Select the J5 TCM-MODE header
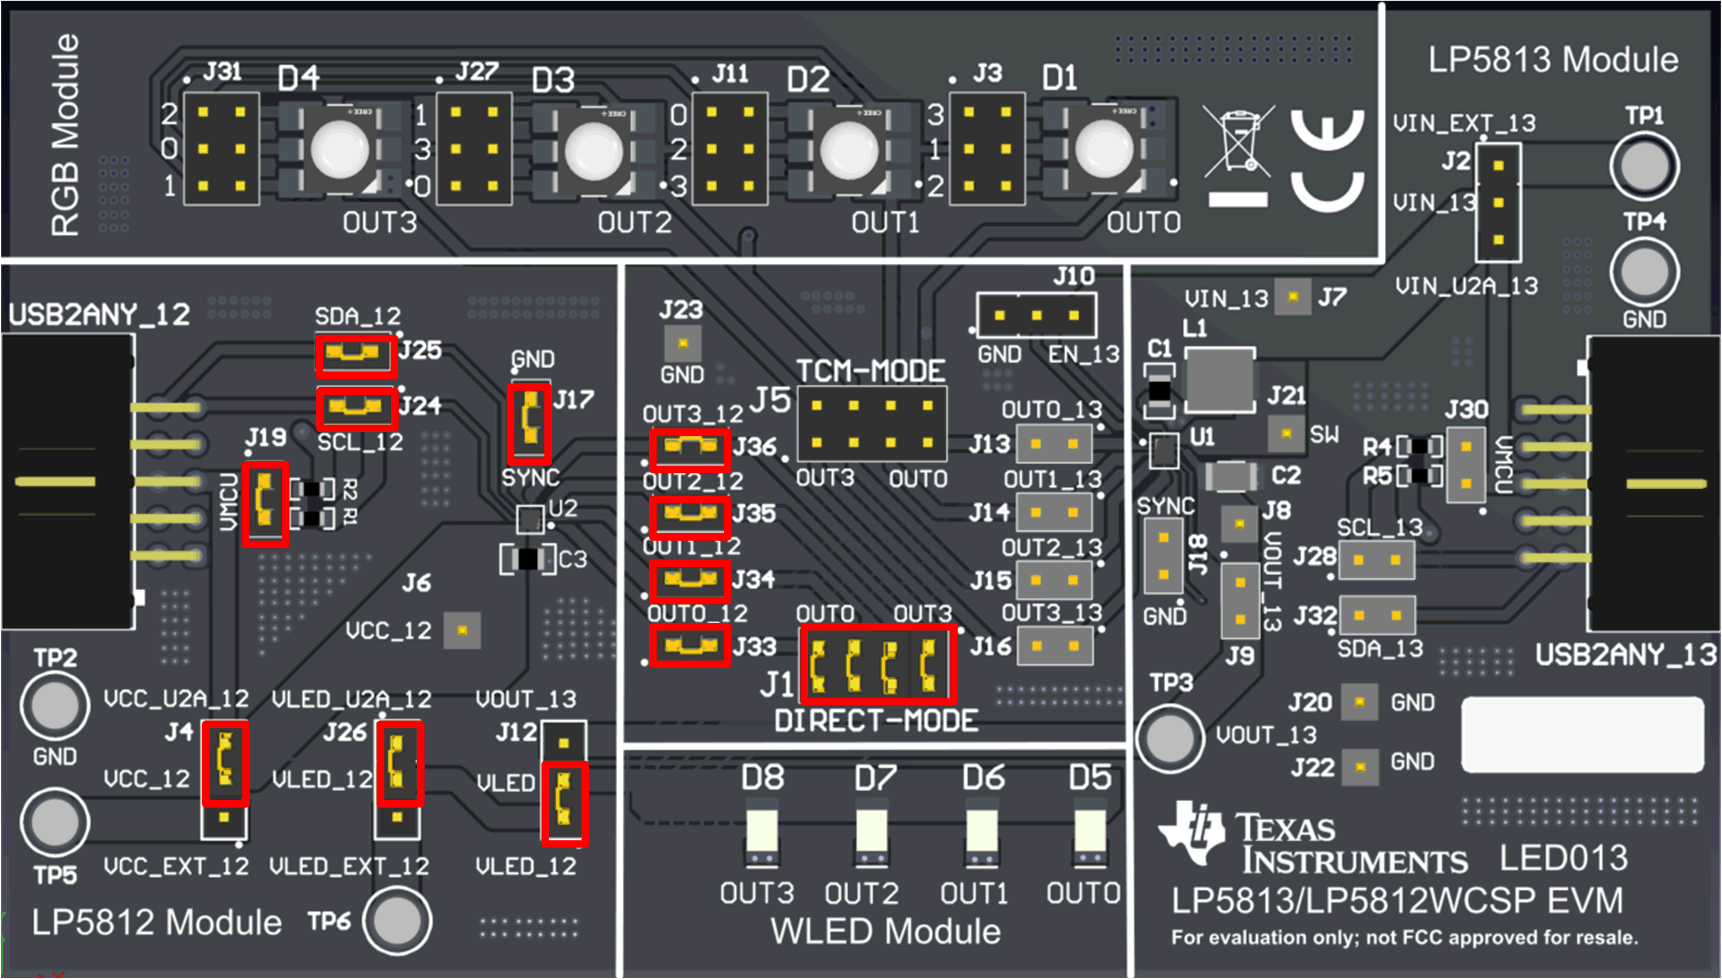Image resolution: width=1722 pixels, height=979 pixels. pos(872,424)
